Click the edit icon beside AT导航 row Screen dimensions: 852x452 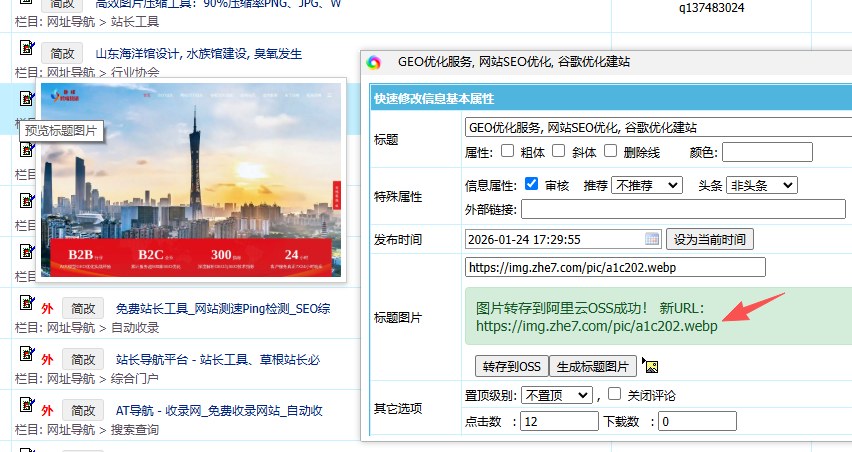[26, 409]
